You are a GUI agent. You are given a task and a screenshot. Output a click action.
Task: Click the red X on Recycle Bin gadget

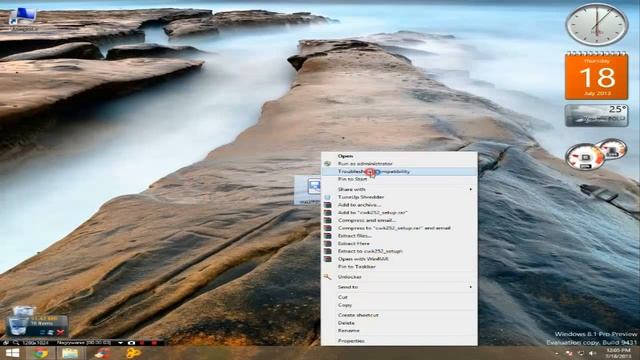[60, 332]
